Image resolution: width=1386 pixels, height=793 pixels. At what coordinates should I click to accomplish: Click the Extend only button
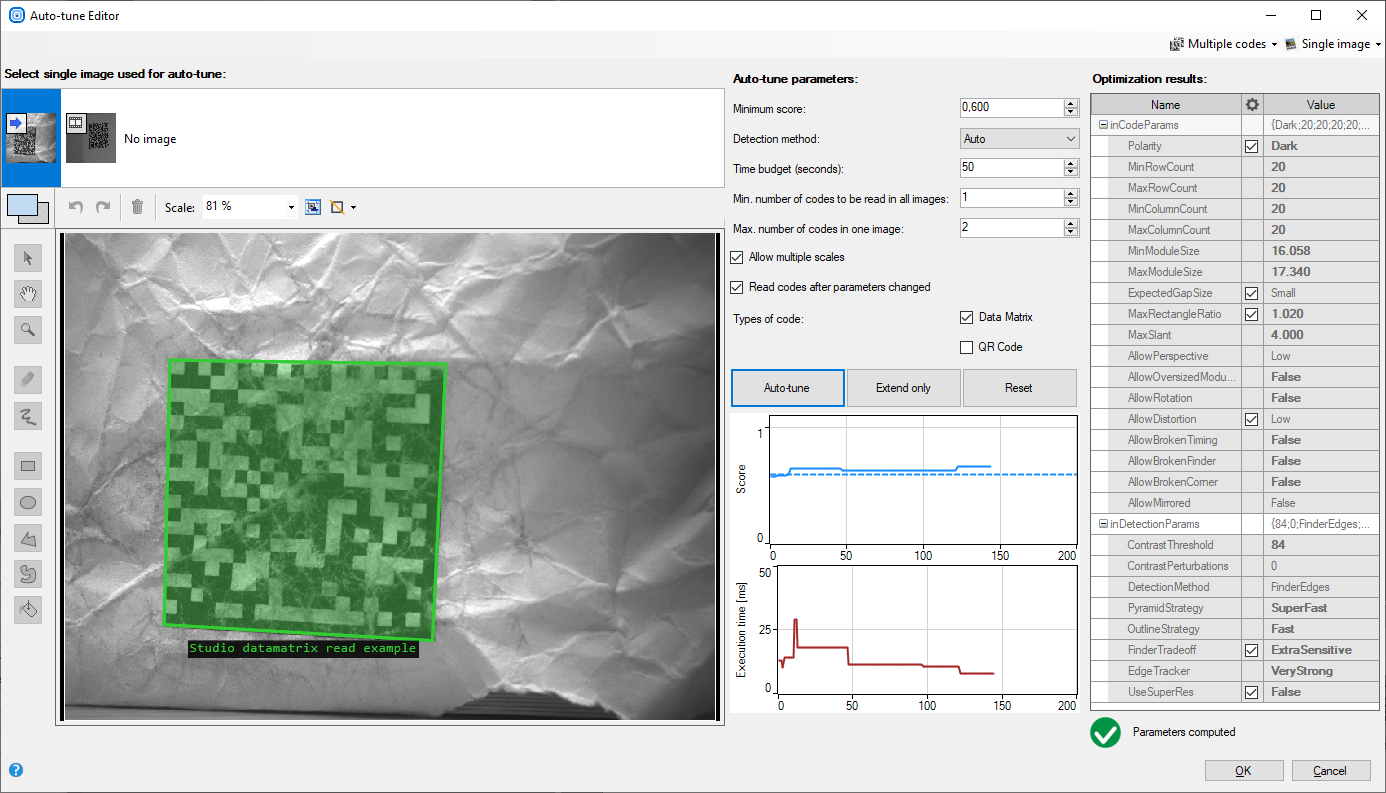903,388
